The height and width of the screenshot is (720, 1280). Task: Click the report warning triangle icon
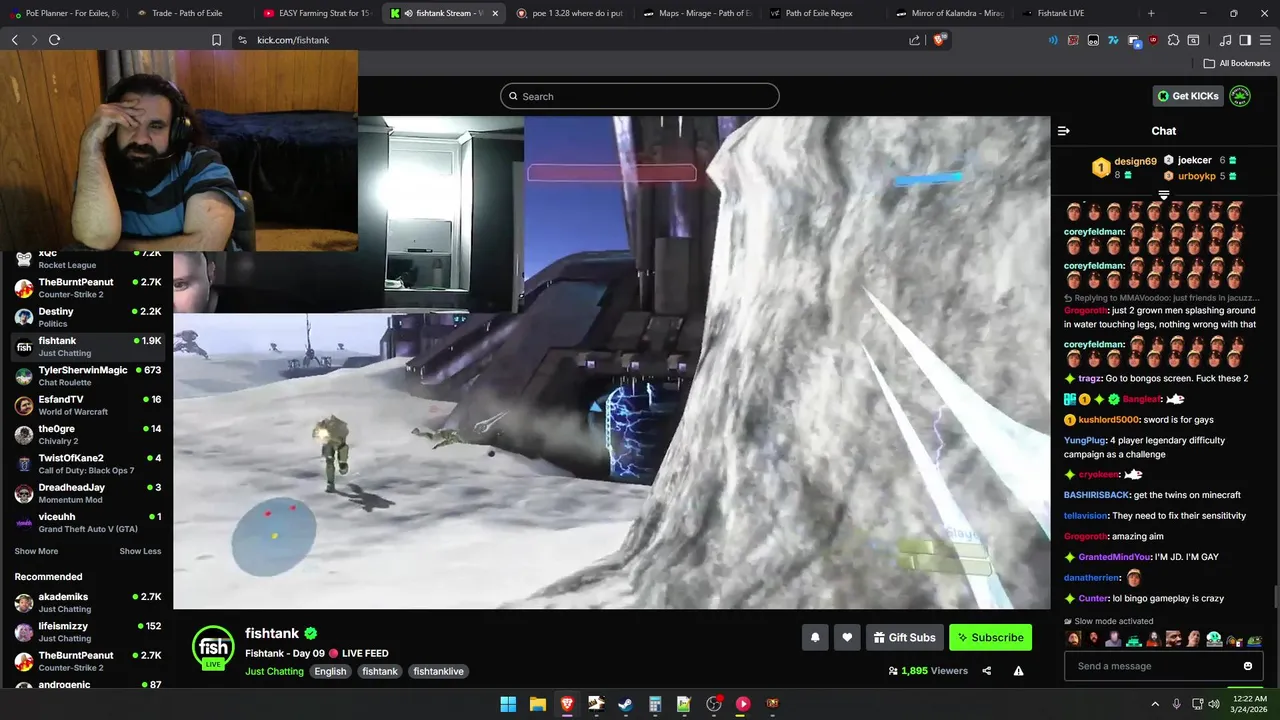[x=1018, y=671]
